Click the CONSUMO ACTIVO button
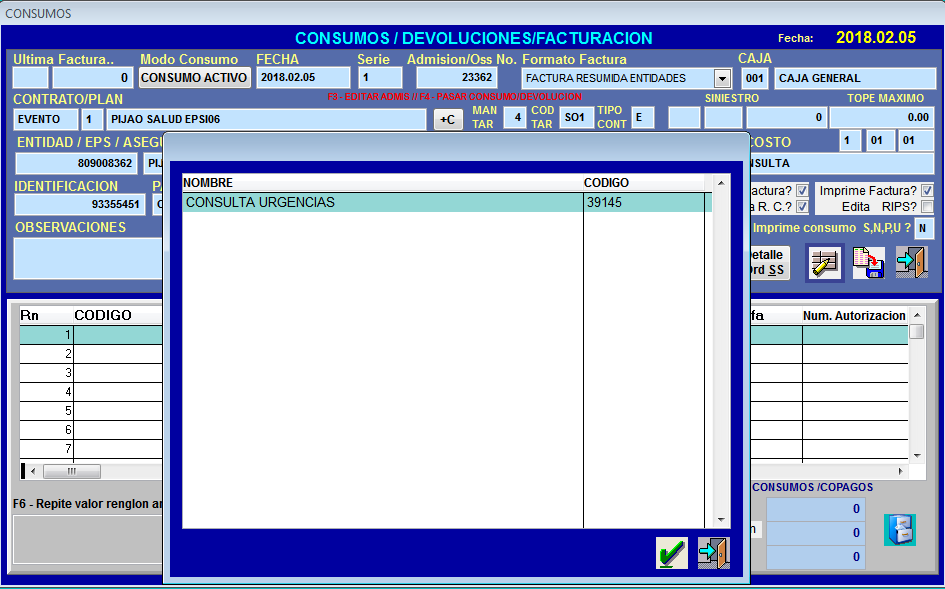945x589 pixels. click(x=194, y=78)
